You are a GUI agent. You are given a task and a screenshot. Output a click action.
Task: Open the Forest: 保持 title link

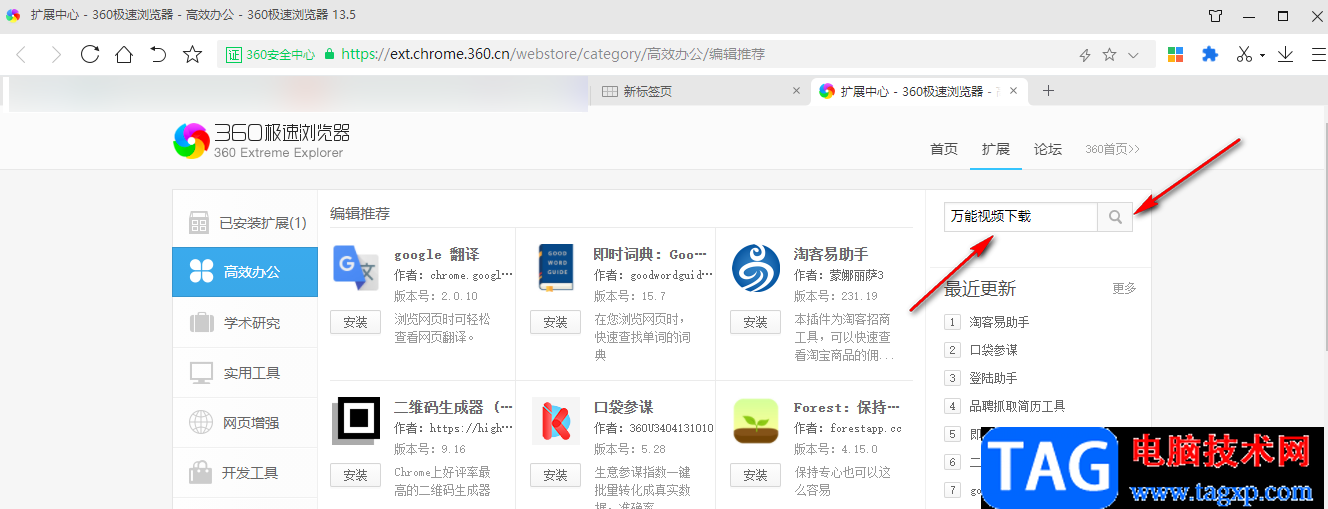pos(847,407)
